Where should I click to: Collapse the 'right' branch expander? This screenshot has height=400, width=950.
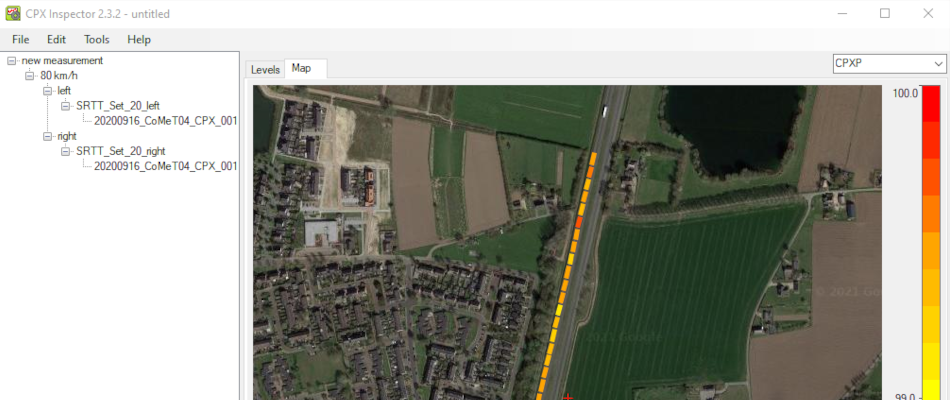(48, 136)
